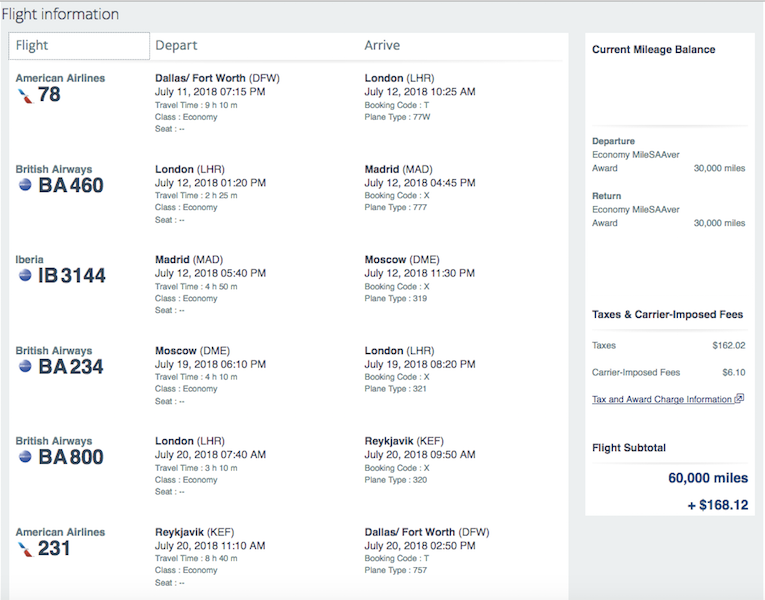Click the Current Mileage Balance heading
Screen dimensions: 765x600
pyautogui.click(x=654, y=50)
